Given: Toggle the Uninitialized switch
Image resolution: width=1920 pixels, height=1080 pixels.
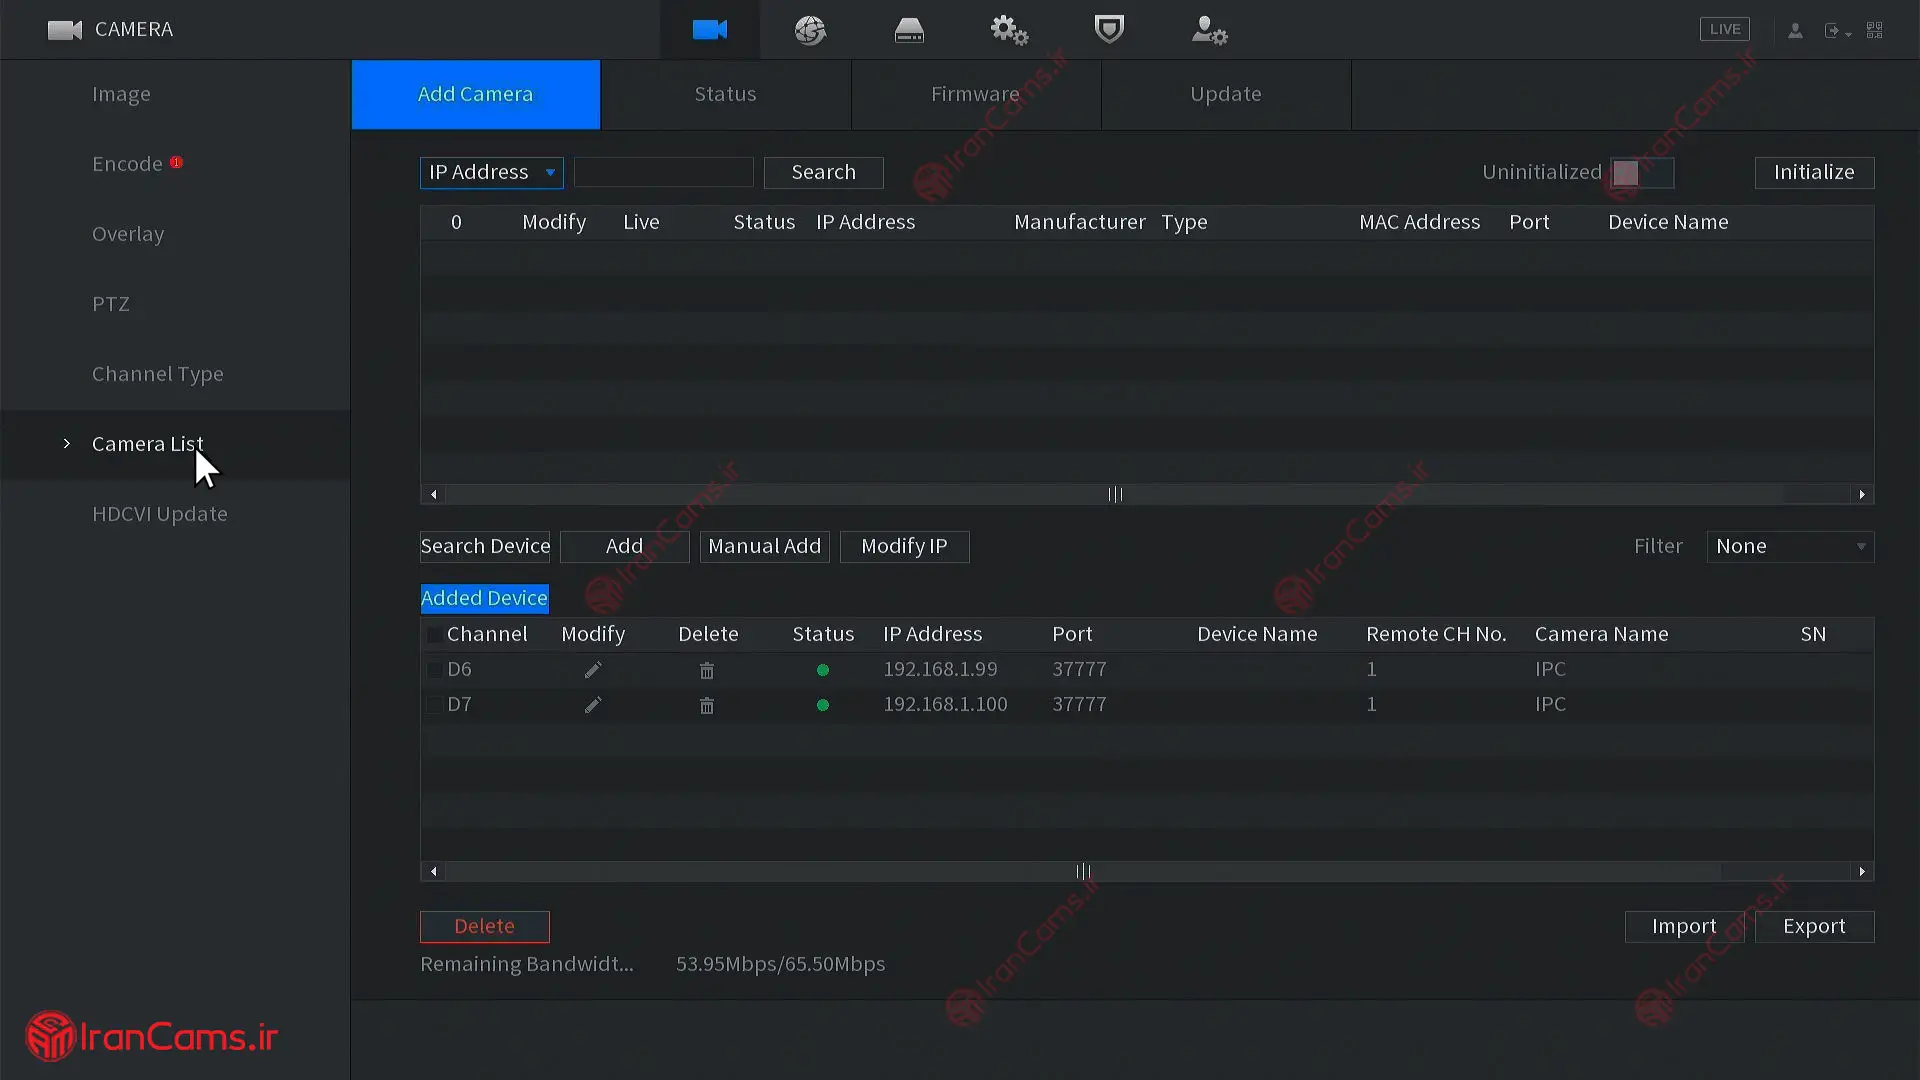Looking at the screenshot, I should [1642, 172].
